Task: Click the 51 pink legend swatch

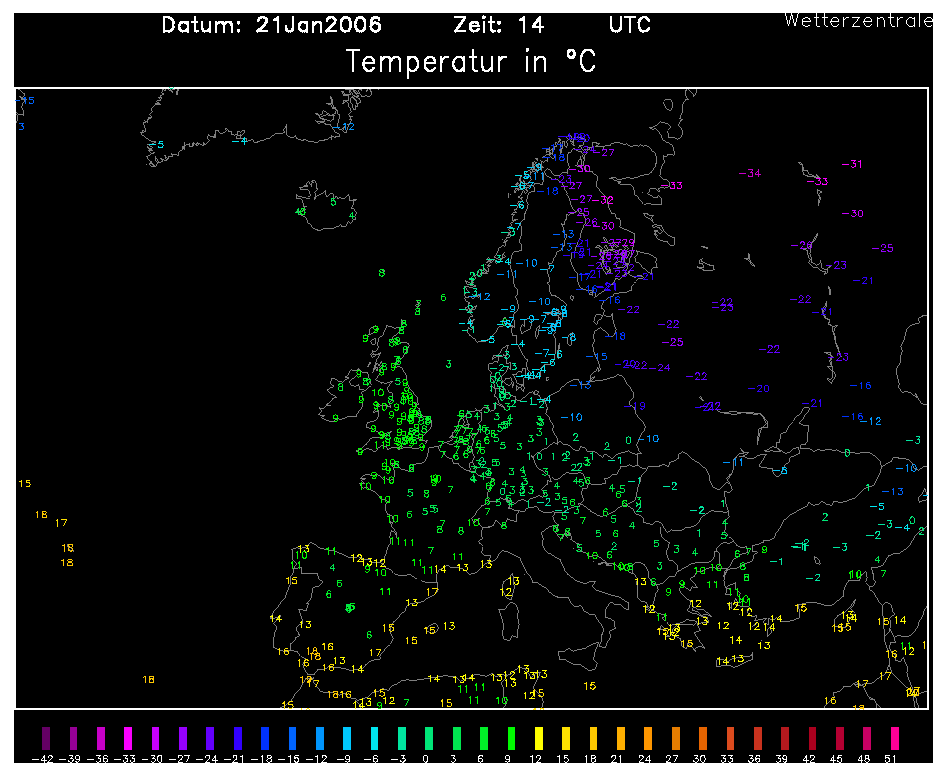Action: [x=894, y=738]
